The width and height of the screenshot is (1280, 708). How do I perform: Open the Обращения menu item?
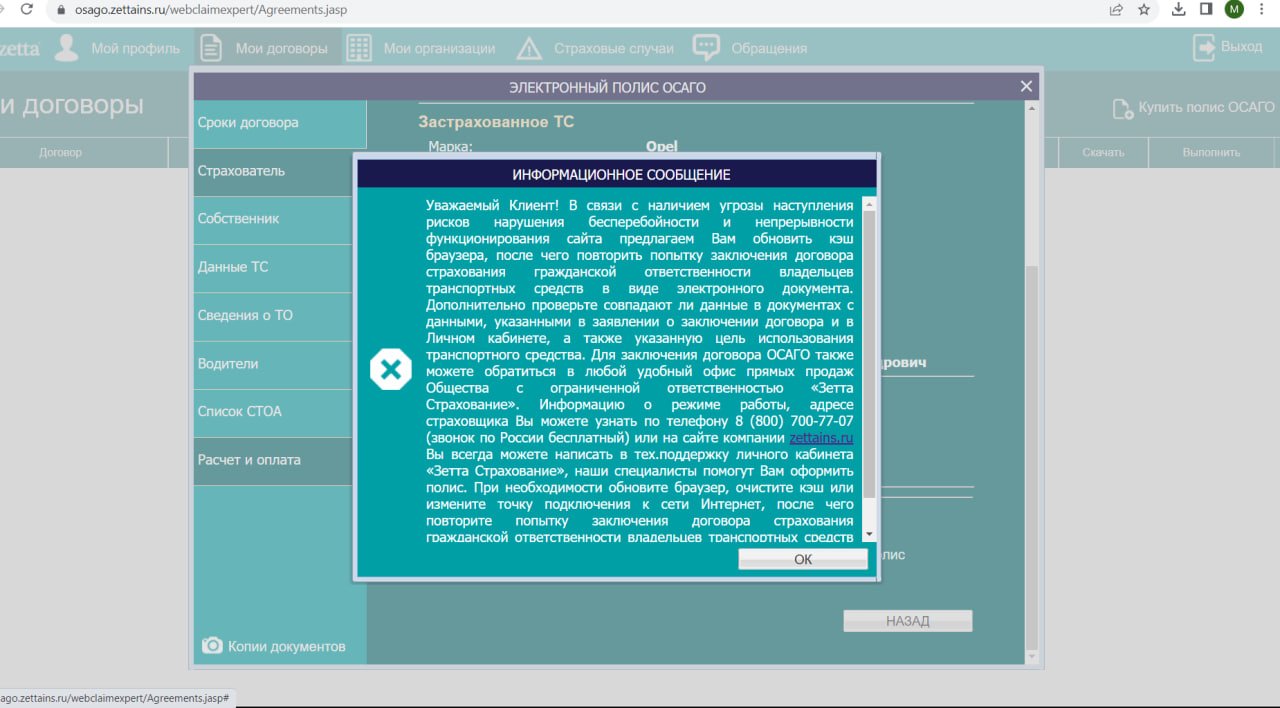(x=769, y=48)
